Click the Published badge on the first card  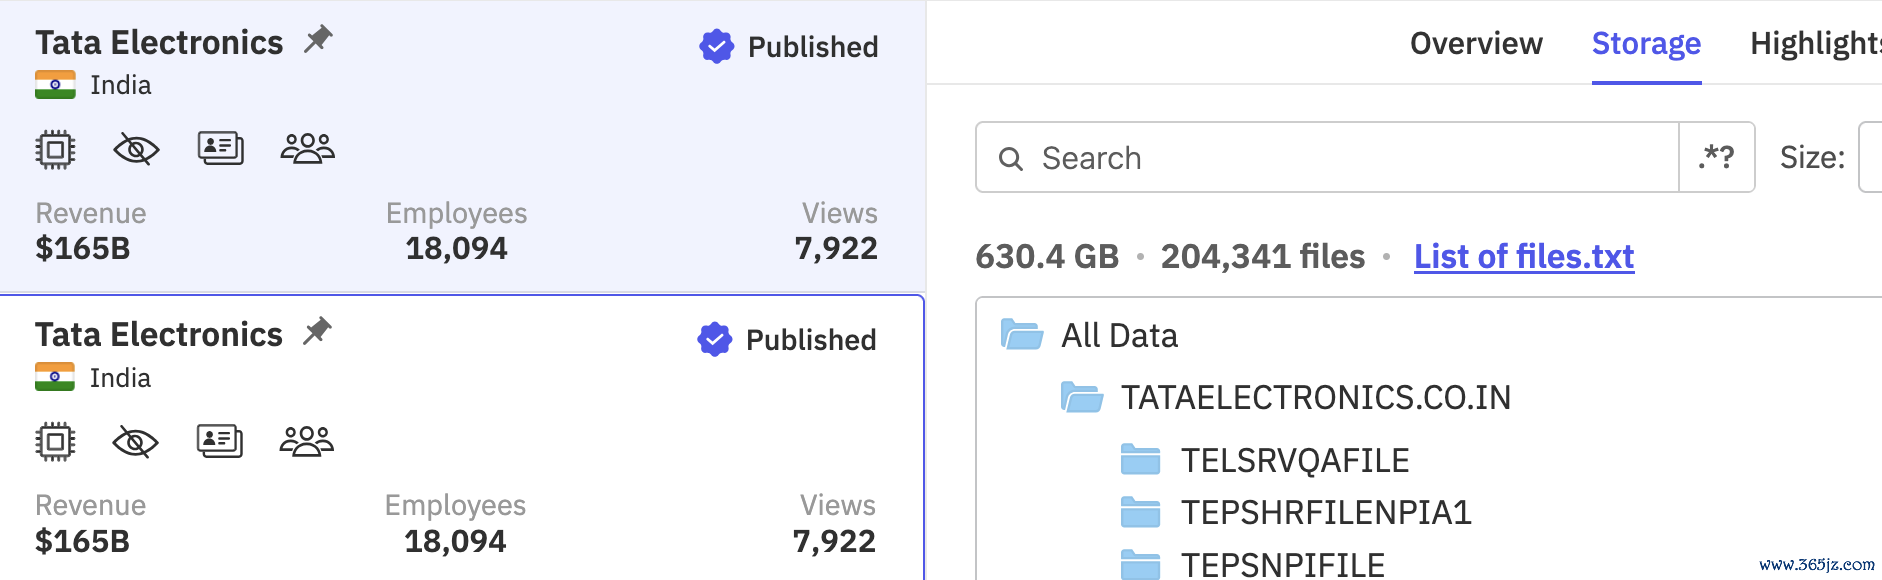[x=789, y=47]
